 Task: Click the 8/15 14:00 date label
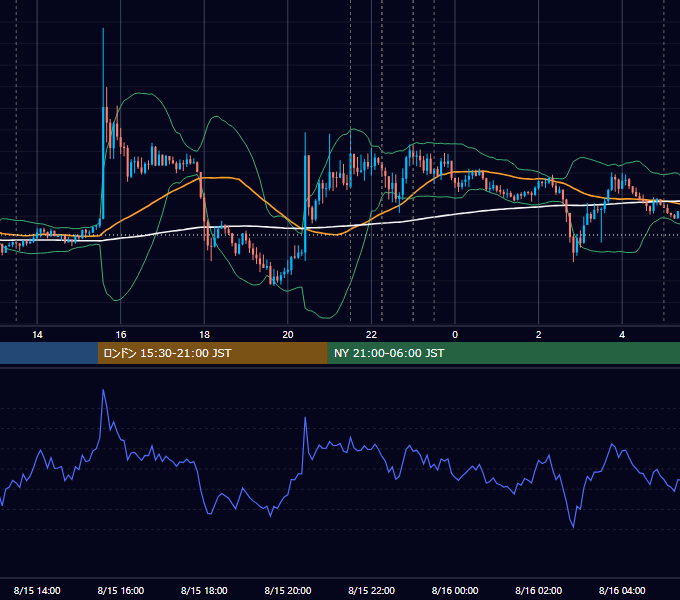[37, 590]
